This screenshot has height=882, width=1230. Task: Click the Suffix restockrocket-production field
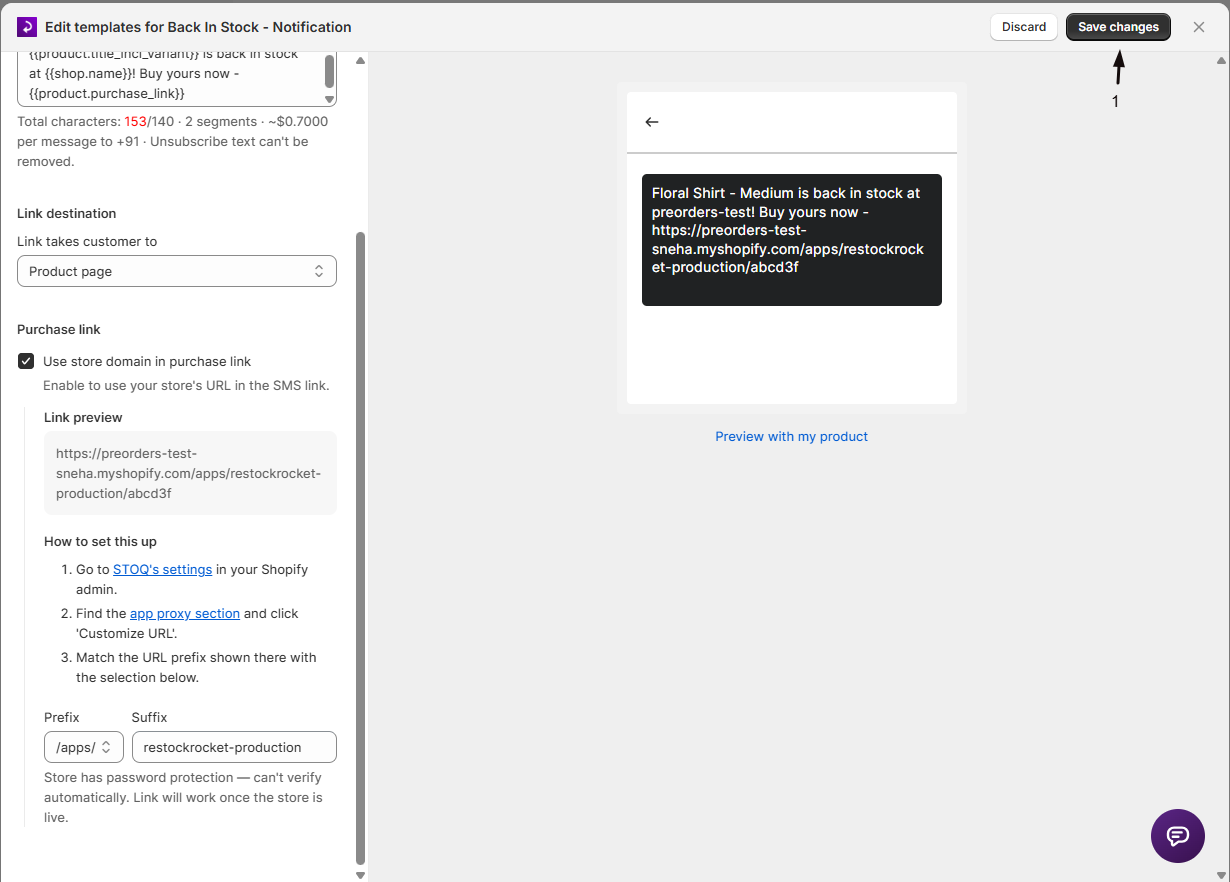tap(234, 747)
